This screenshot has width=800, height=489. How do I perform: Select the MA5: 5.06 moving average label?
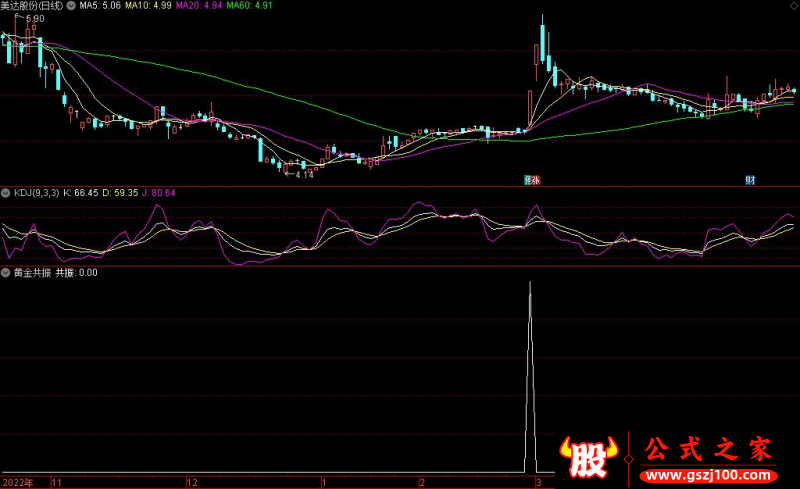click(102, 5)
